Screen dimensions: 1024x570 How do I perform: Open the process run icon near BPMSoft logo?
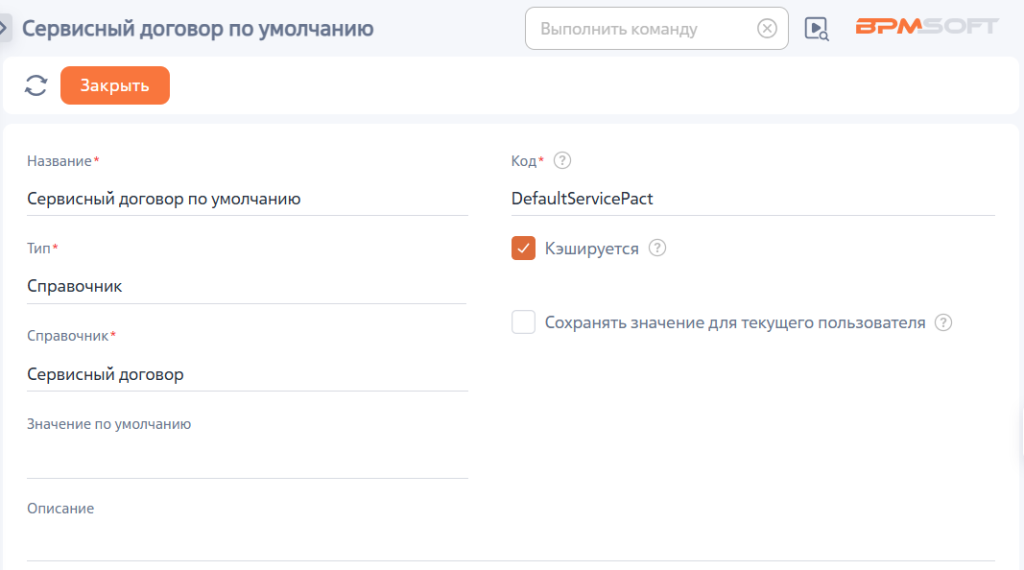pyautogui.click(x=816, y=29)
